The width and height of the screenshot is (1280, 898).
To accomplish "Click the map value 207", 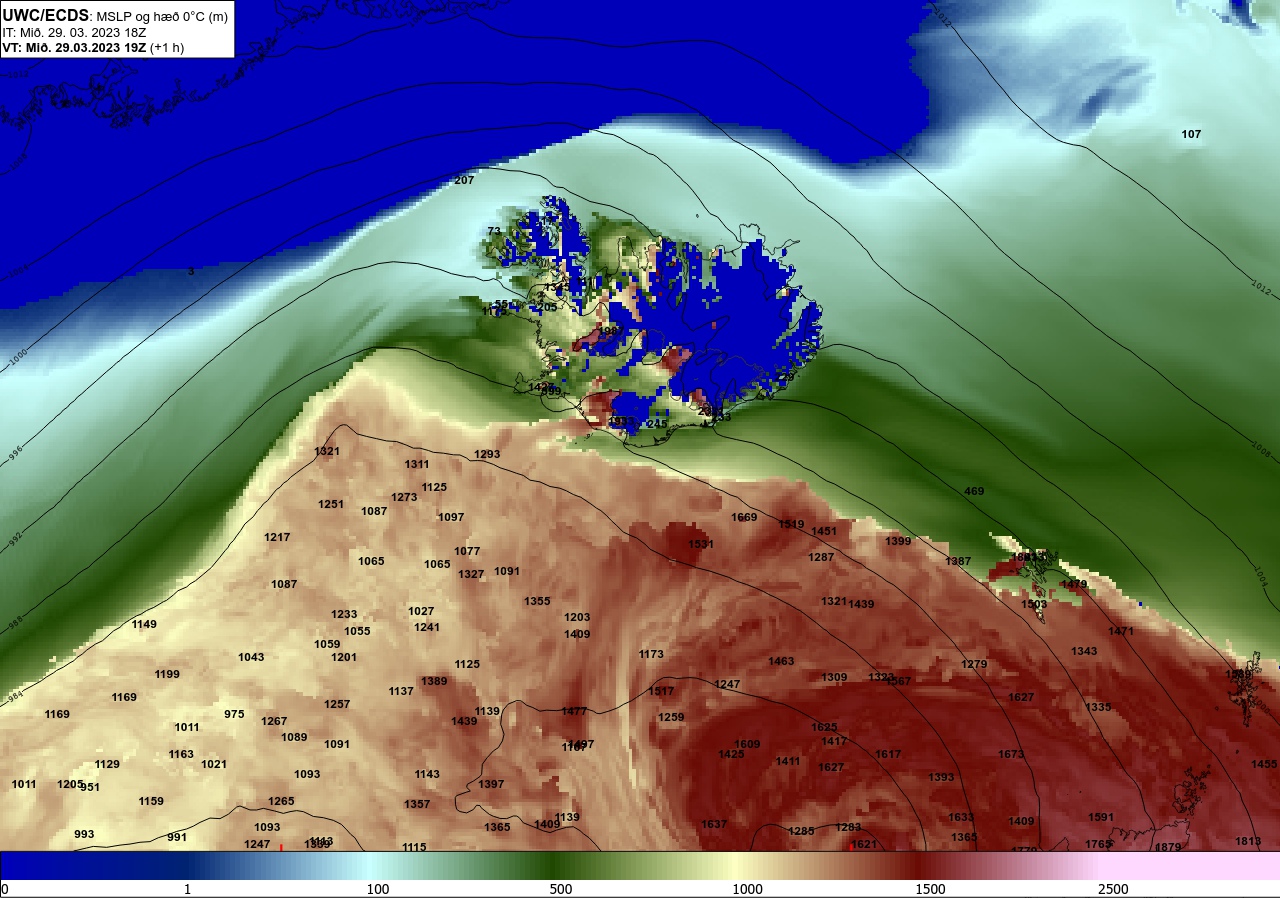I will point(464,180).
